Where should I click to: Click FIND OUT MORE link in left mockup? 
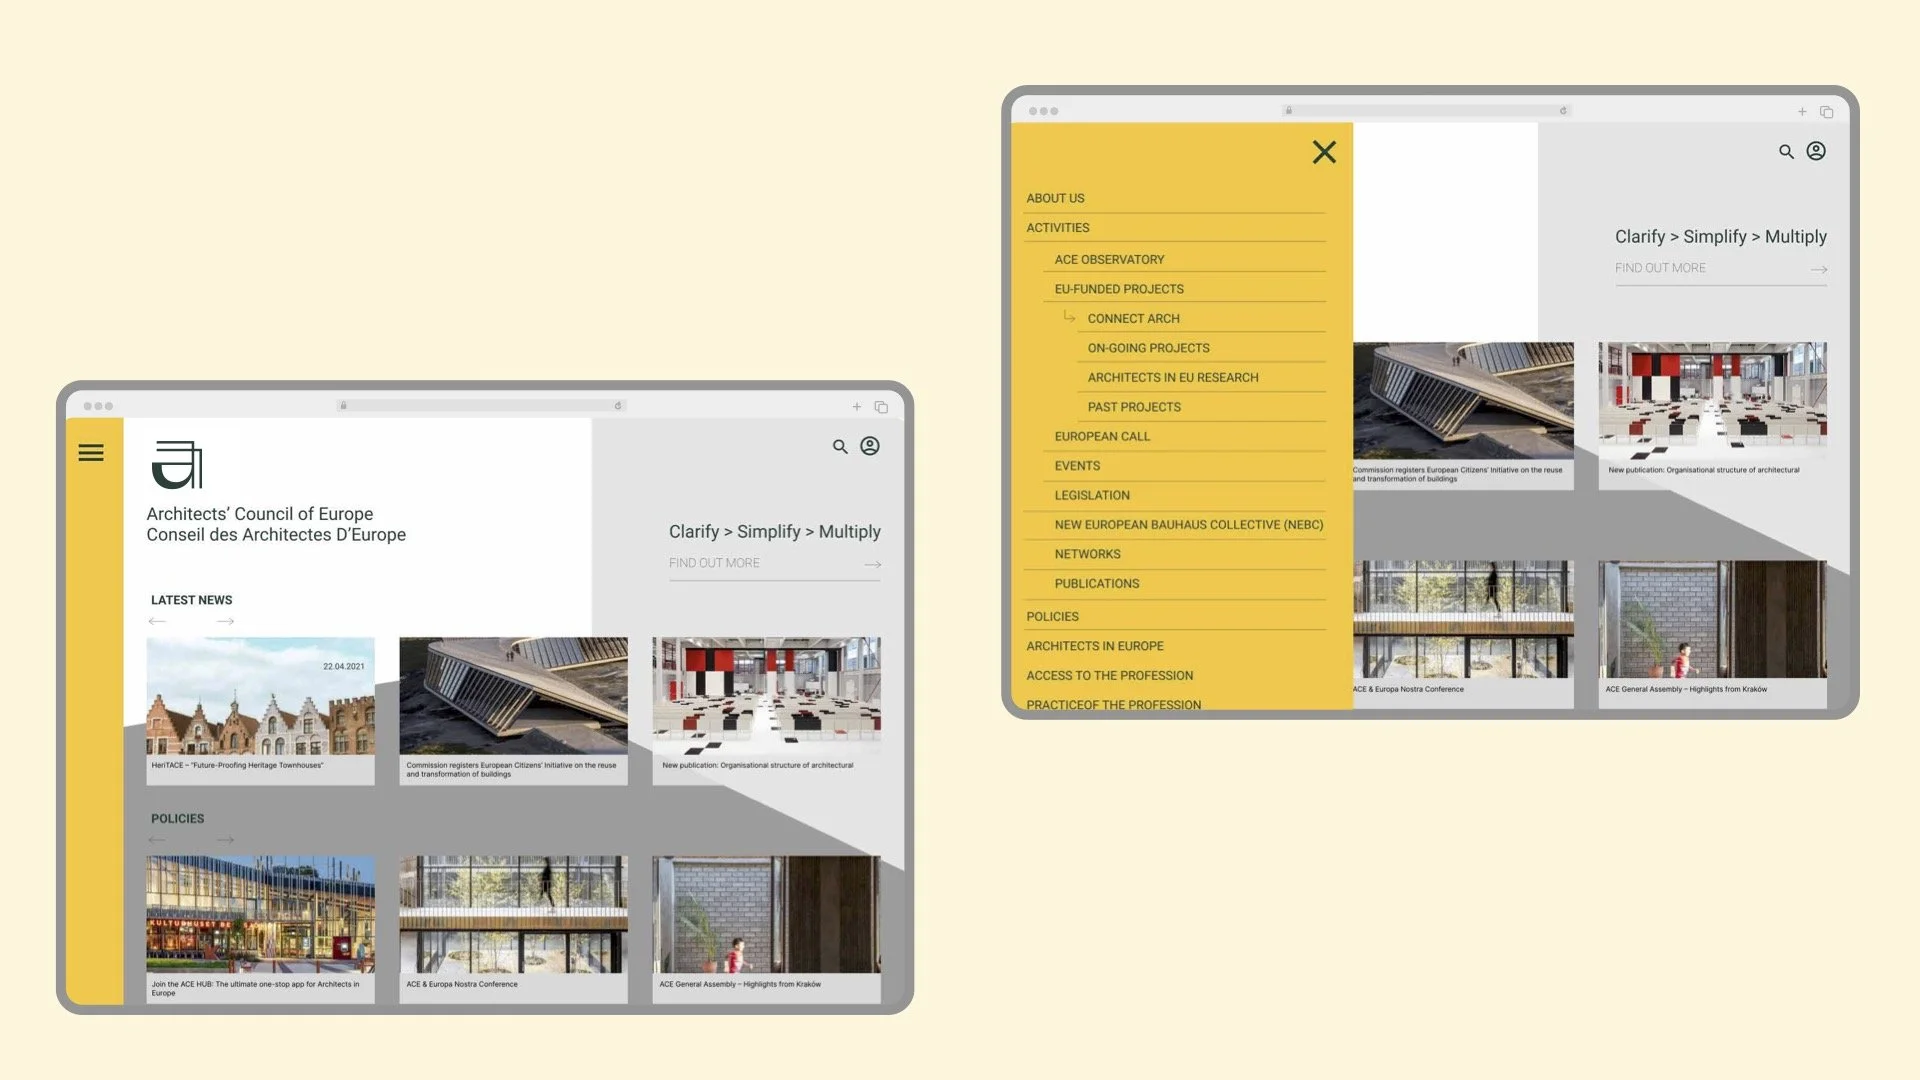click(714, 564)
